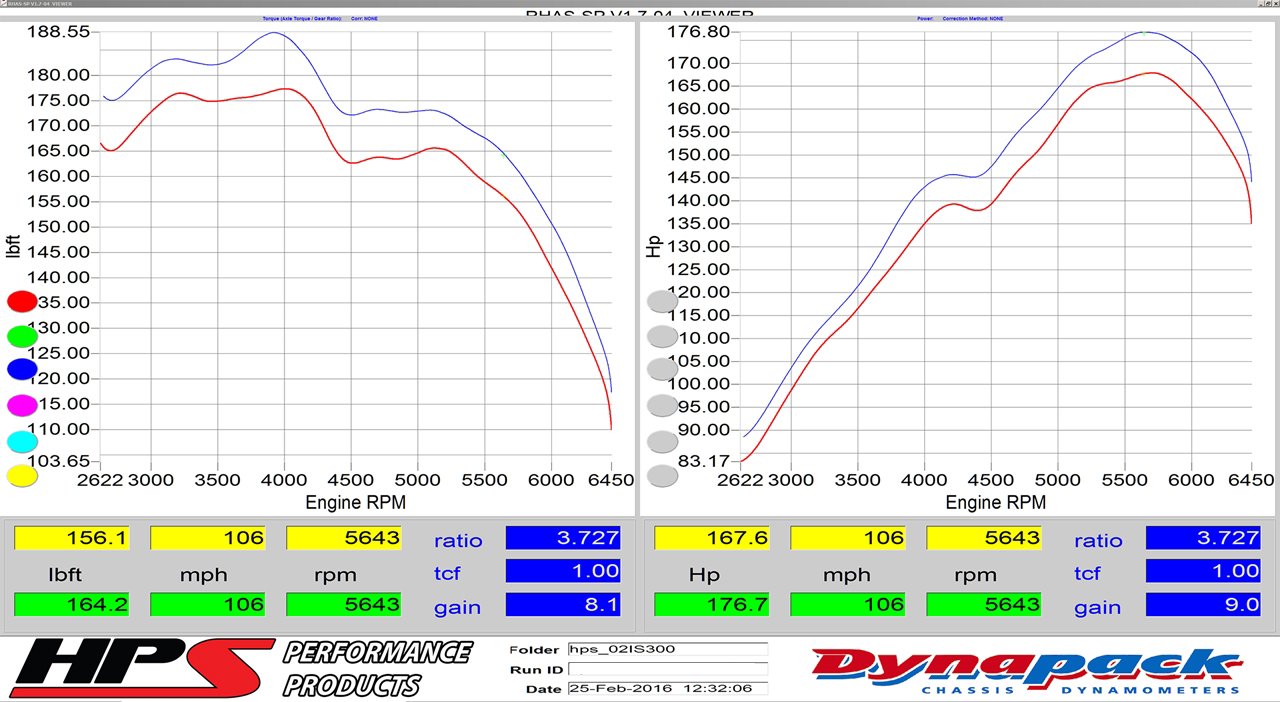Screen dimensions: 1280x702
Task: Click the Date field showing 25-Feb-2016
Action: coord(667,689)
